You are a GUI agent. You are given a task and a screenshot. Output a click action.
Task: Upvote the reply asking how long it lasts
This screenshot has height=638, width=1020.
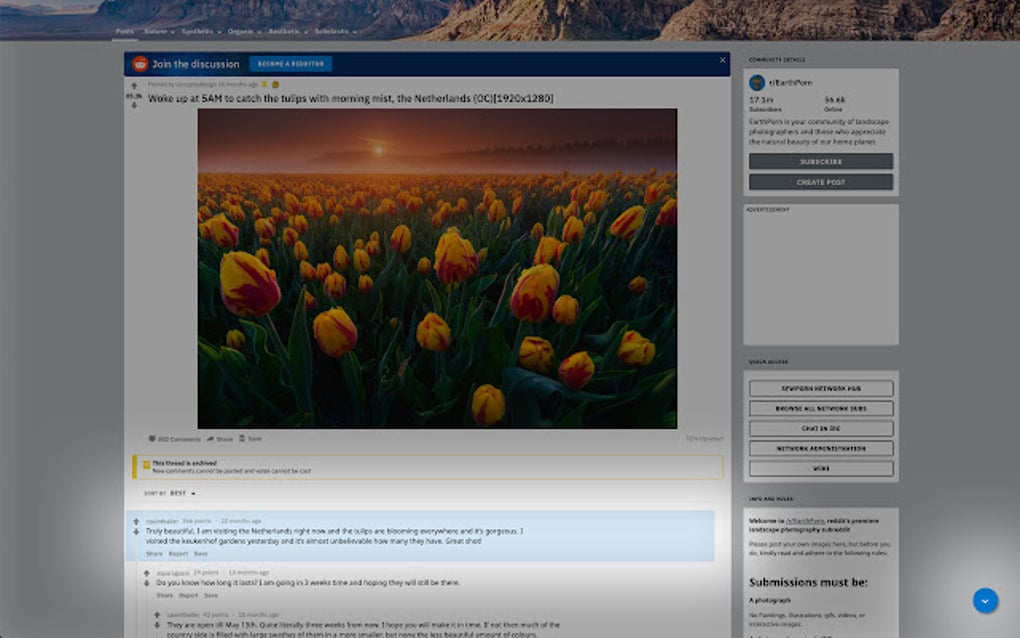[146, 573]
